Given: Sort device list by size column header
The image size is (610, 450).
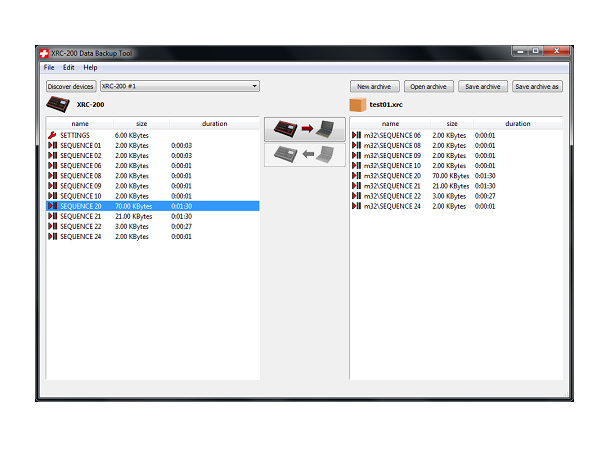Looking at the screenshot, I should point(141,124).
